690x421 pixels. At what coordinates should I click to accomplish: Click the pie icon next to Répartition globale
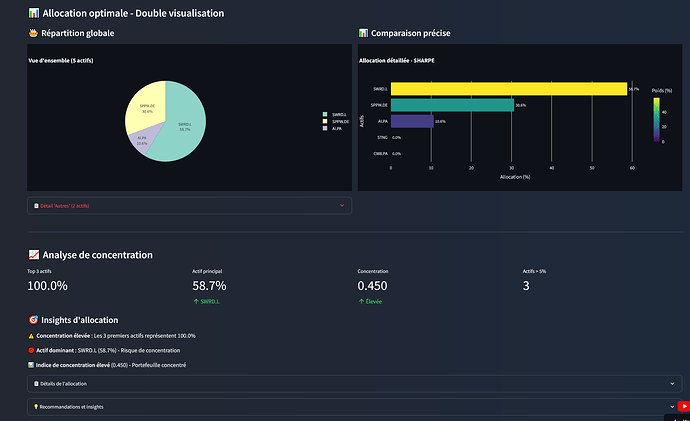pyautogui.click(x=33, y=34)
